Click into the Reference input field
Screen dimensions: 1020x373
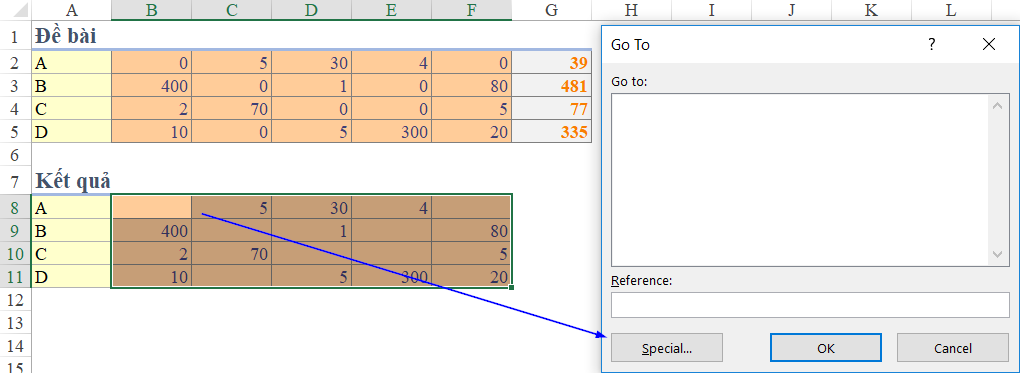pyautogui.click(x=810, y=305)
